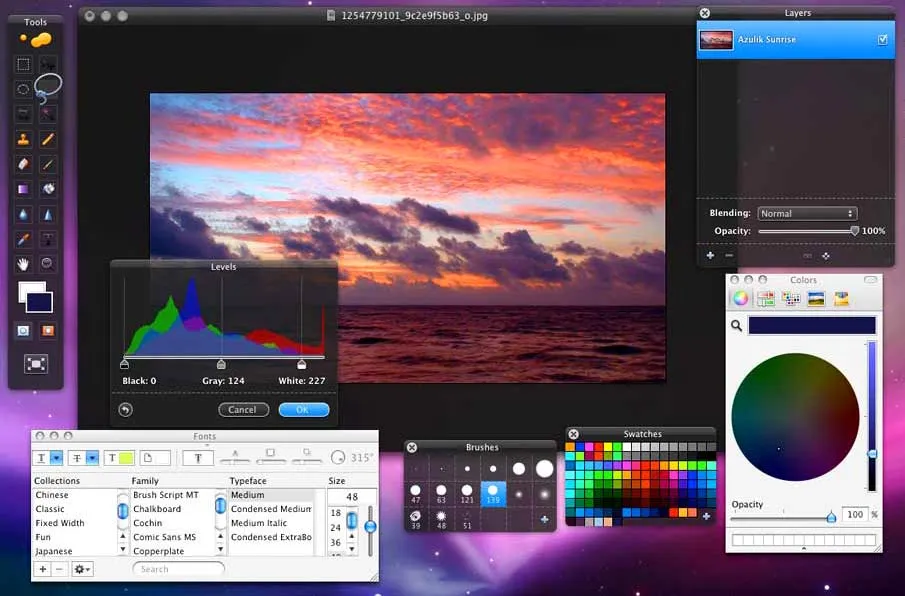Choose Comic Sans MS font family
Screen dimensions: 905x596
tap(164, 537)
